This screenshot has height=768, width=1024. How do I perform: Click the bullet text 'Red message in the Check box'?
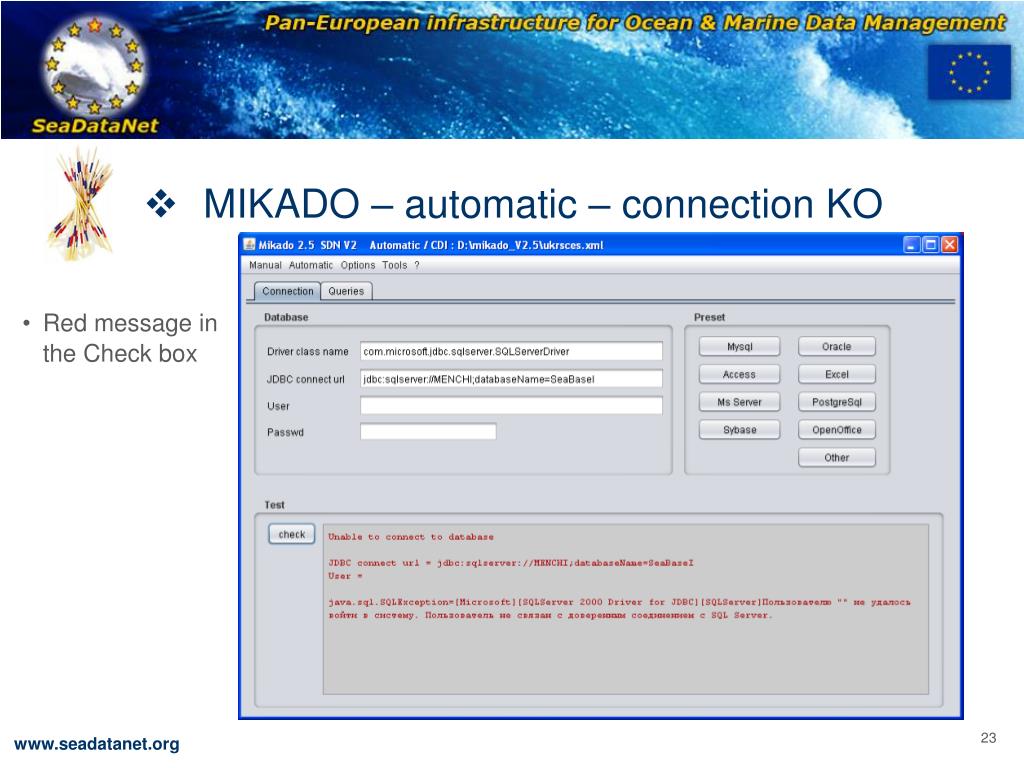[130, 338]
